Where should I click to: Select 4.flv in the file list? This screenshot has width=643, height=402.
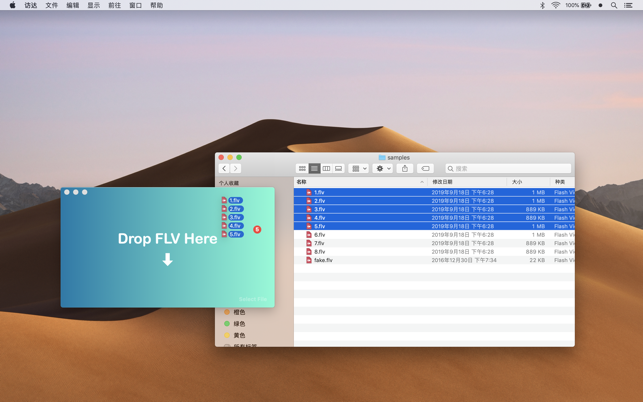click(x=434, y=217)
